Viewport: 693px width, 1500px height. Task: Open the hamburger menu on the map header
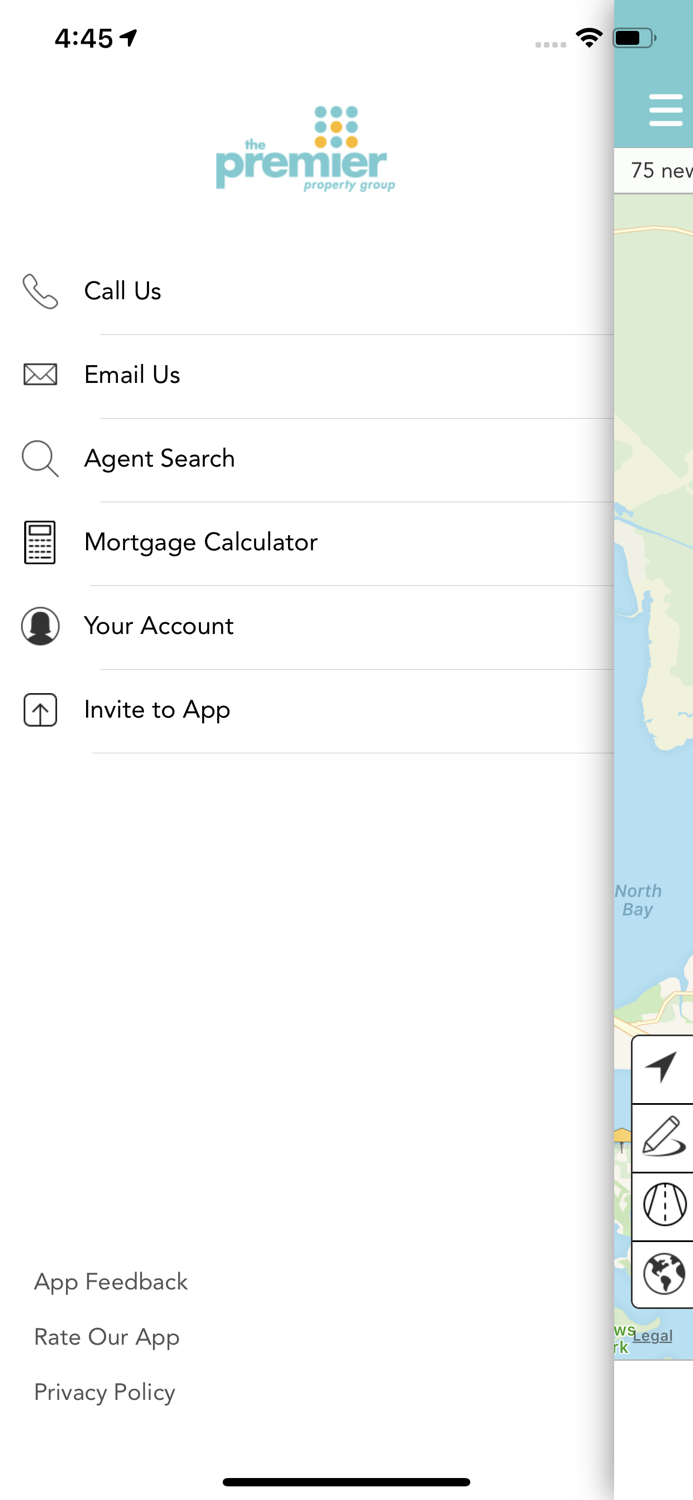[x=666, y=110]
